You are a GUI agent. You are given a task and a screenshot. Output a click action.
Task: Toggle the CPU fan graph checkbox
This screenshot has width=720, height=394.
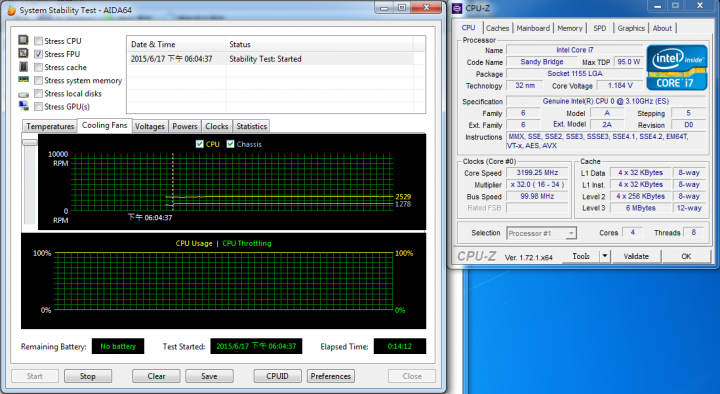point(199,144)
